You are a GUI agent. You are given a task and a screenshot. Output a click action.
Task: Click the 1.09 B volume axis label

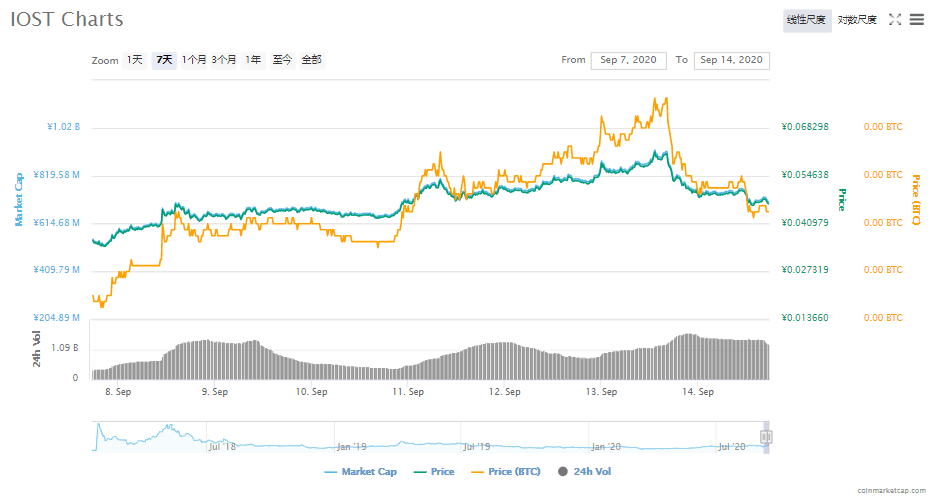tap(65, 348)
